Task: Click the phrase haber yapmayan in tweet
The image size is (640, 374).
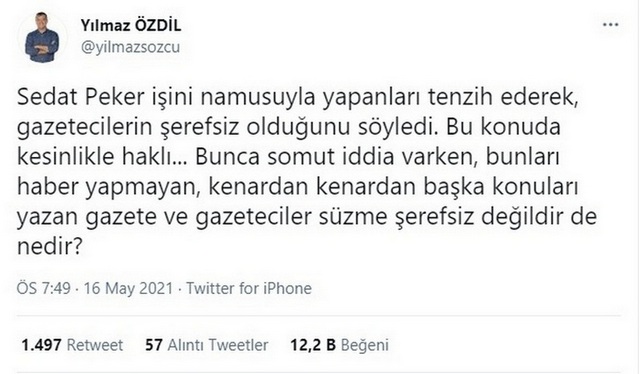Action: tap(113, 187)
